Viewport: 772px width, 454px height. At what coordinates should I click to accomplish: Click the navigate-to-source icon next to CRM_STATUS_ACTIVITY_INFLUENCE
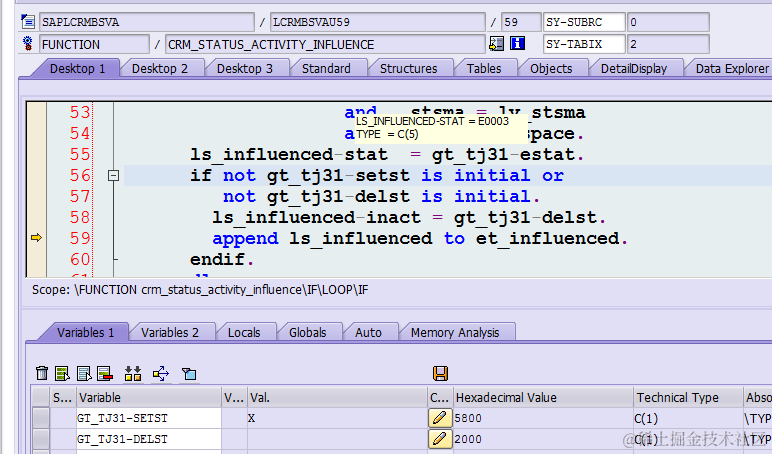click(x=496, y=43)
